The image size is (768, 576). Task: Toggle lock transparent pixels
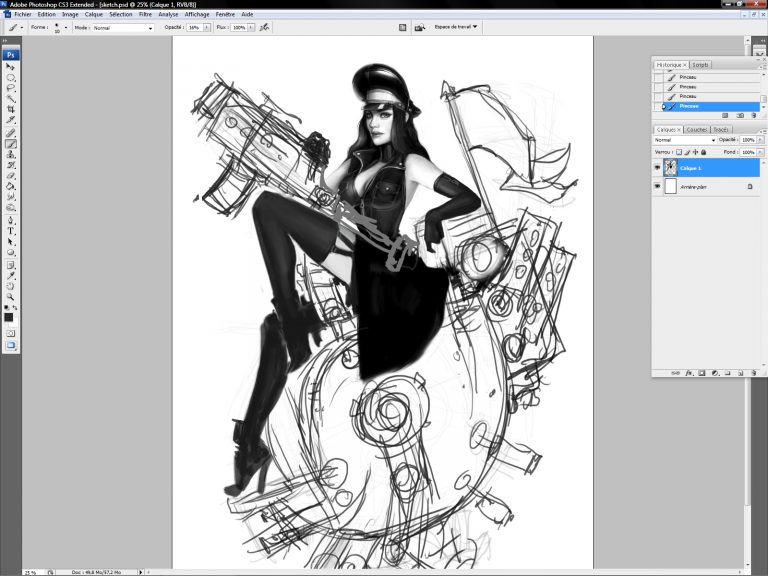pyautogui.click(x=679, y=152)
